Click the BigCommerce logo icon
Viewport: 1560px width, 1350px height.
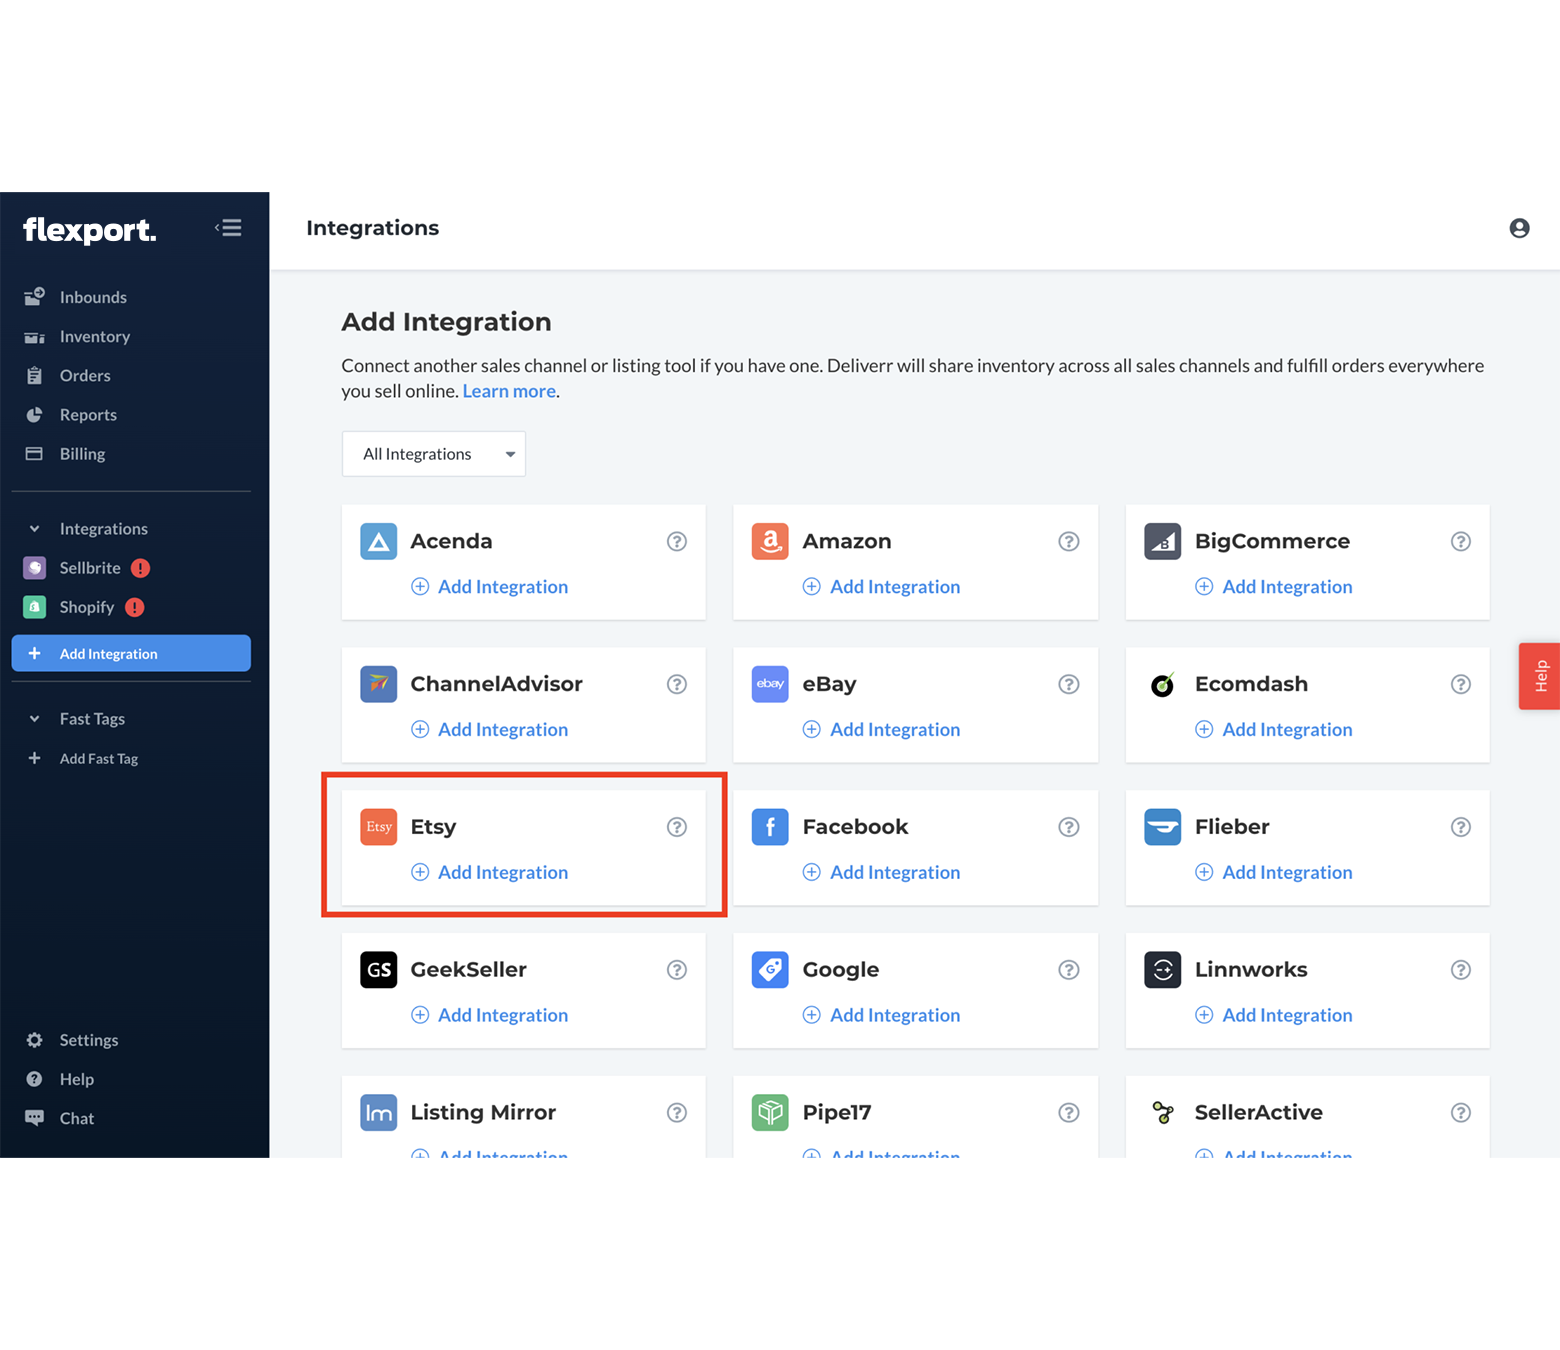(x=1163, y=541)
